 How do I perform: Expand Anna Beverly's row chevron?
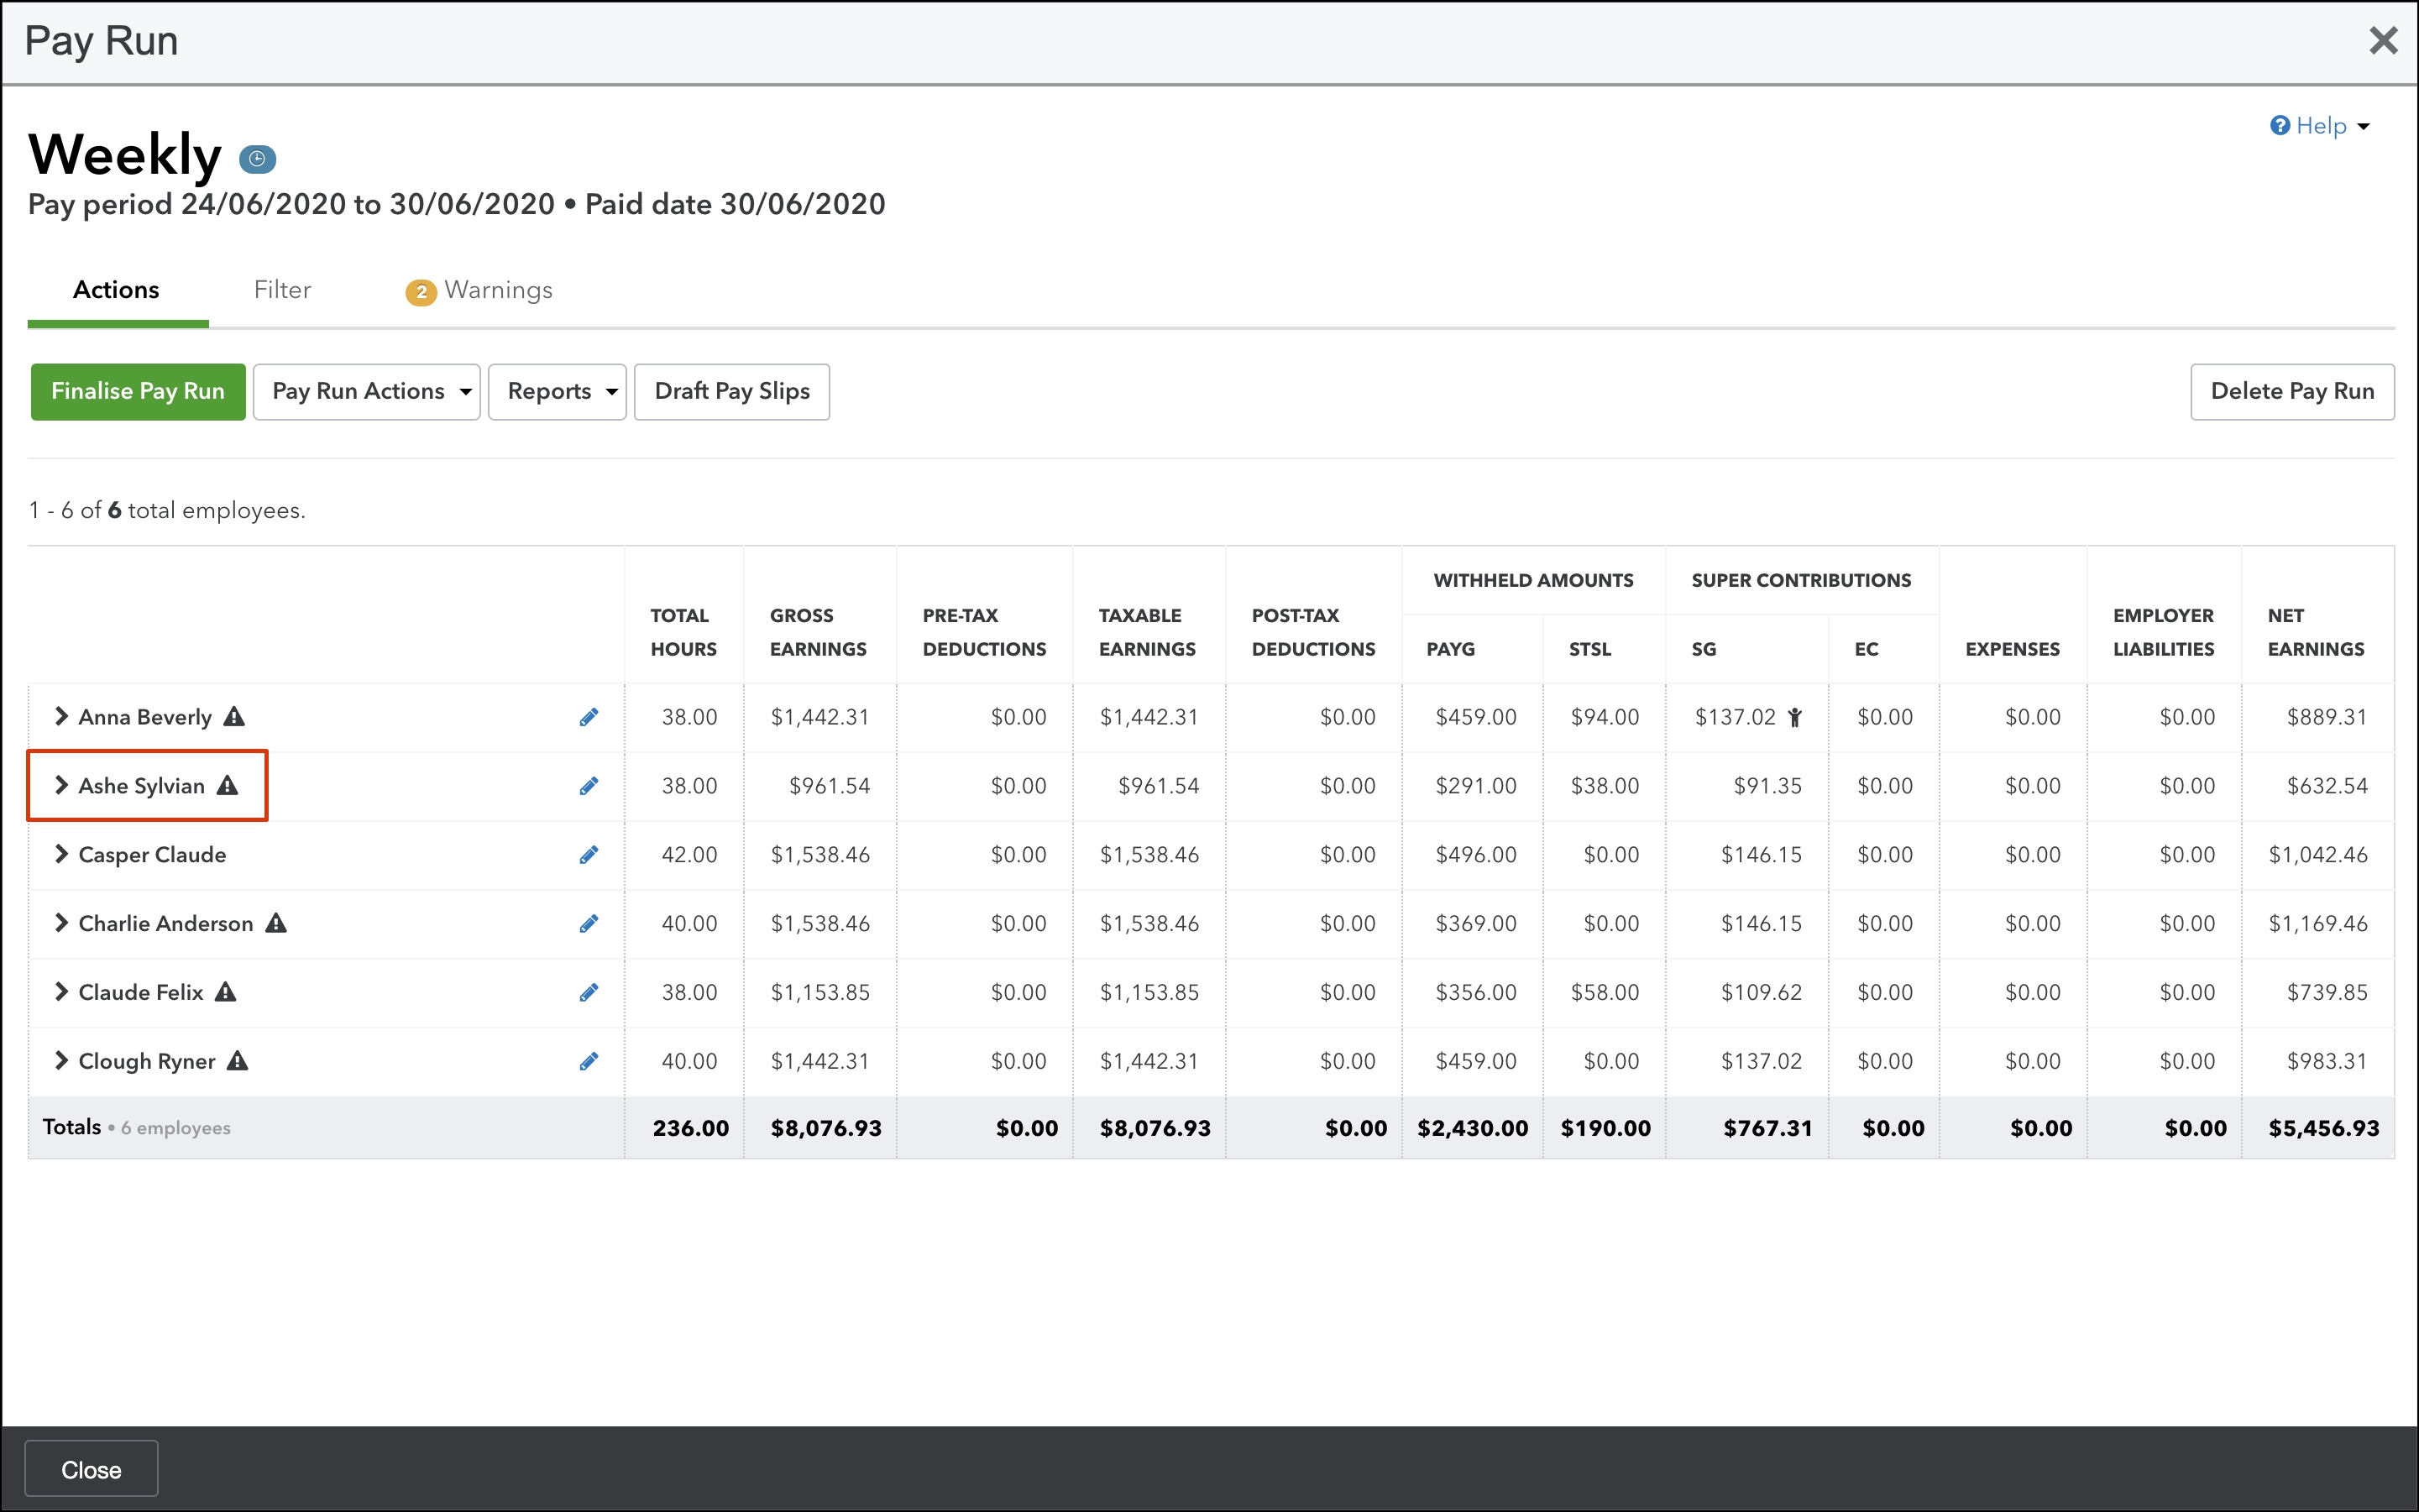[x=62, y=716]
